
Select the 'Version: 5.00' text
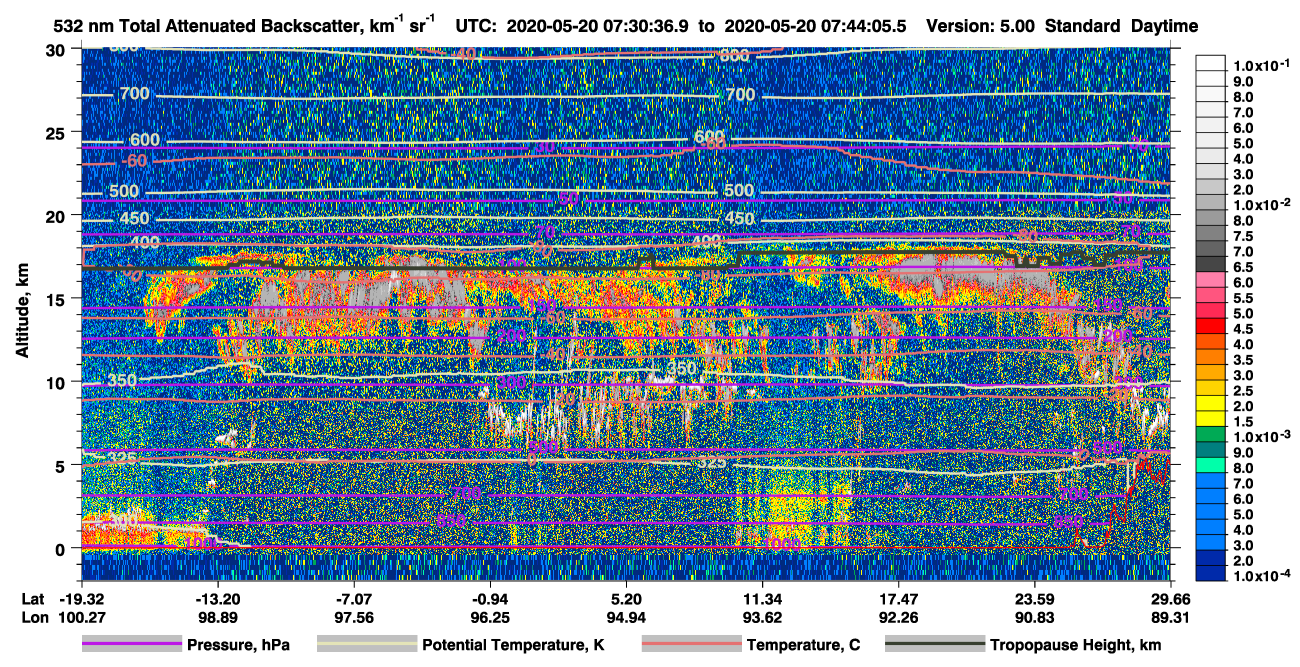pyautogui.click(x=981, y=26)
